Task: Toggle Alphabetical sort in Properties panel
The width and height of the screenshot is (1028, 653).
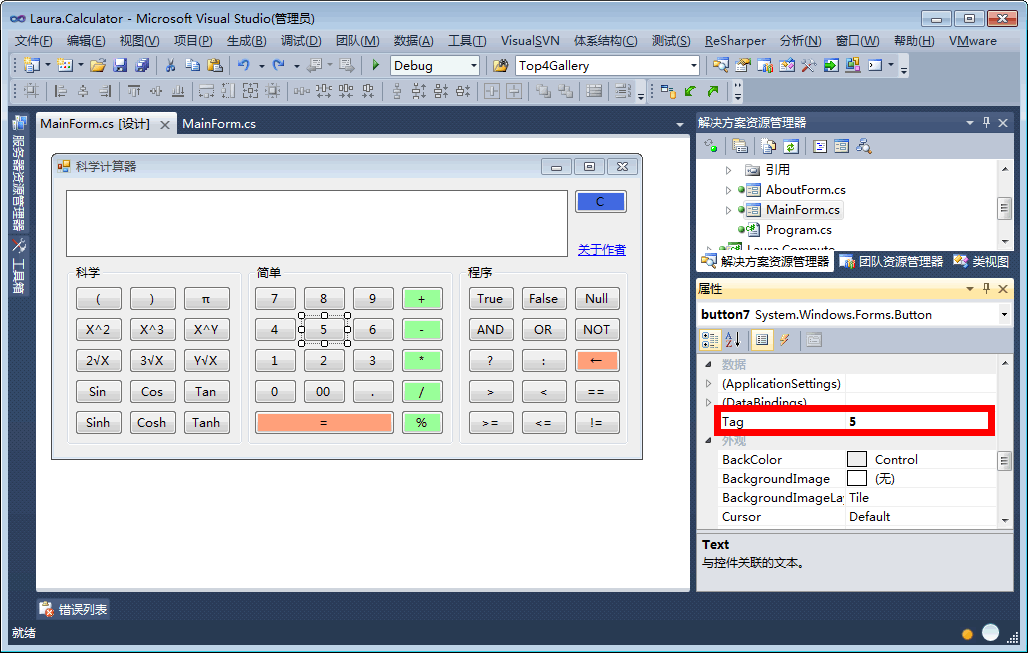Action: (x=733, y=340)
